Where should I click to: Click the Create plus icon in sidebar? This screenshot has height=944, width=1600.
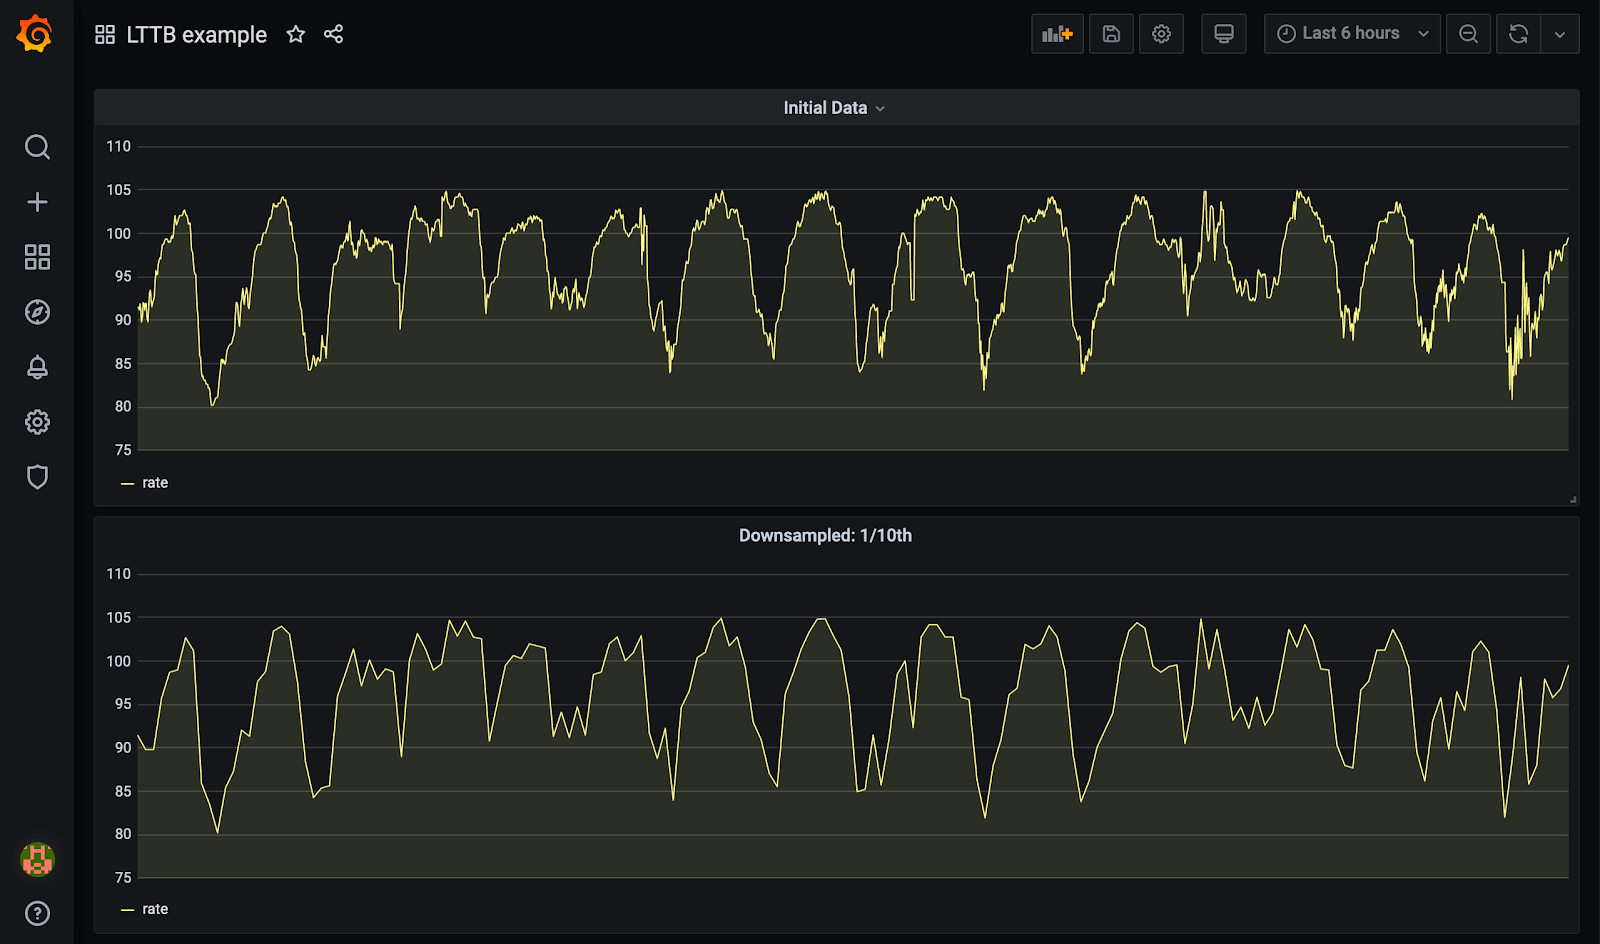coord(37,202)
